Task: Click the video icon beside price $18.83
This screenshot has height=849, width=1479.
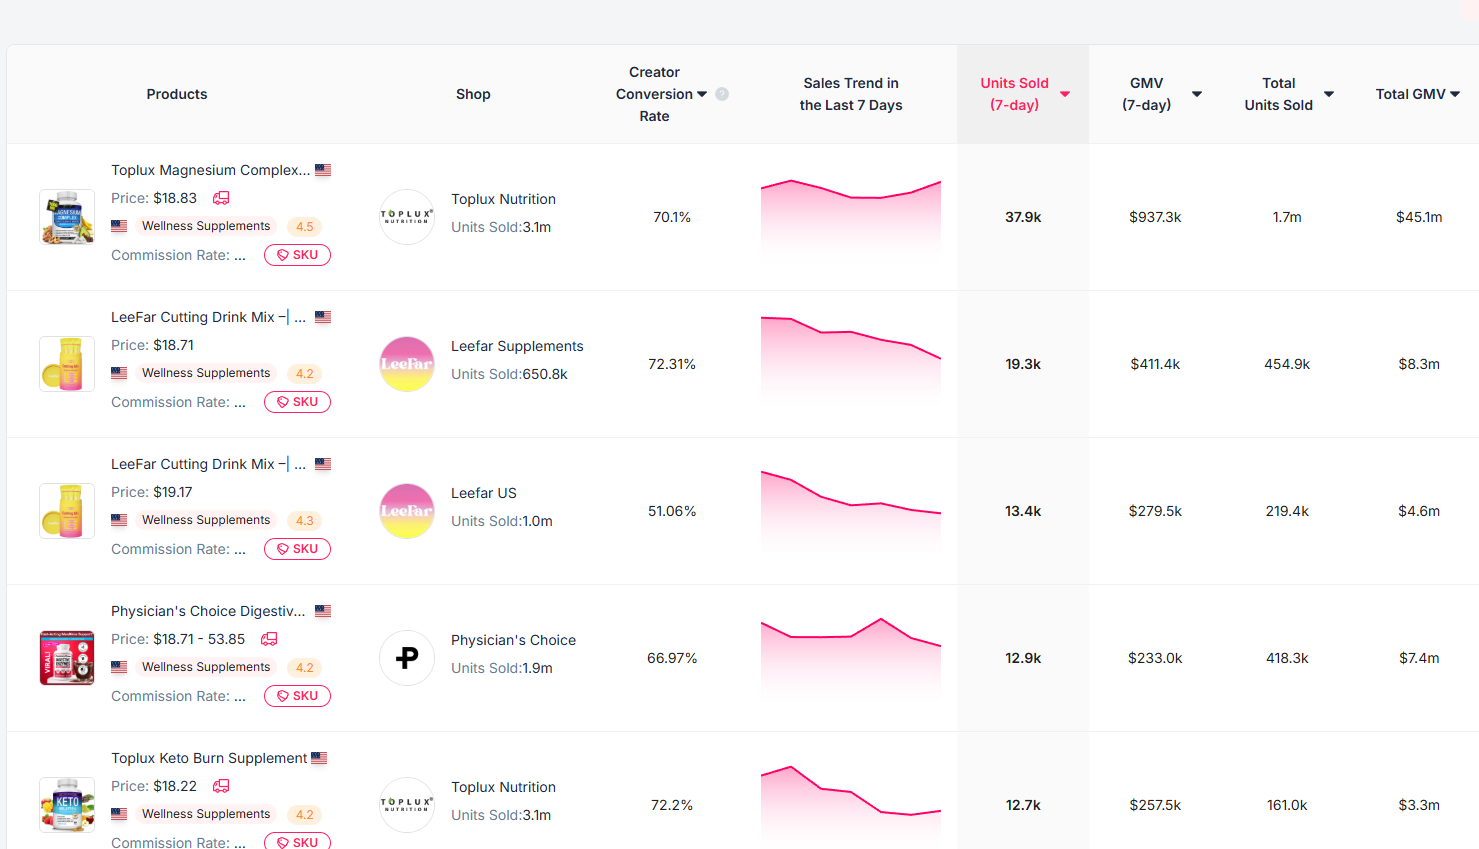Action: pos(221,198)
